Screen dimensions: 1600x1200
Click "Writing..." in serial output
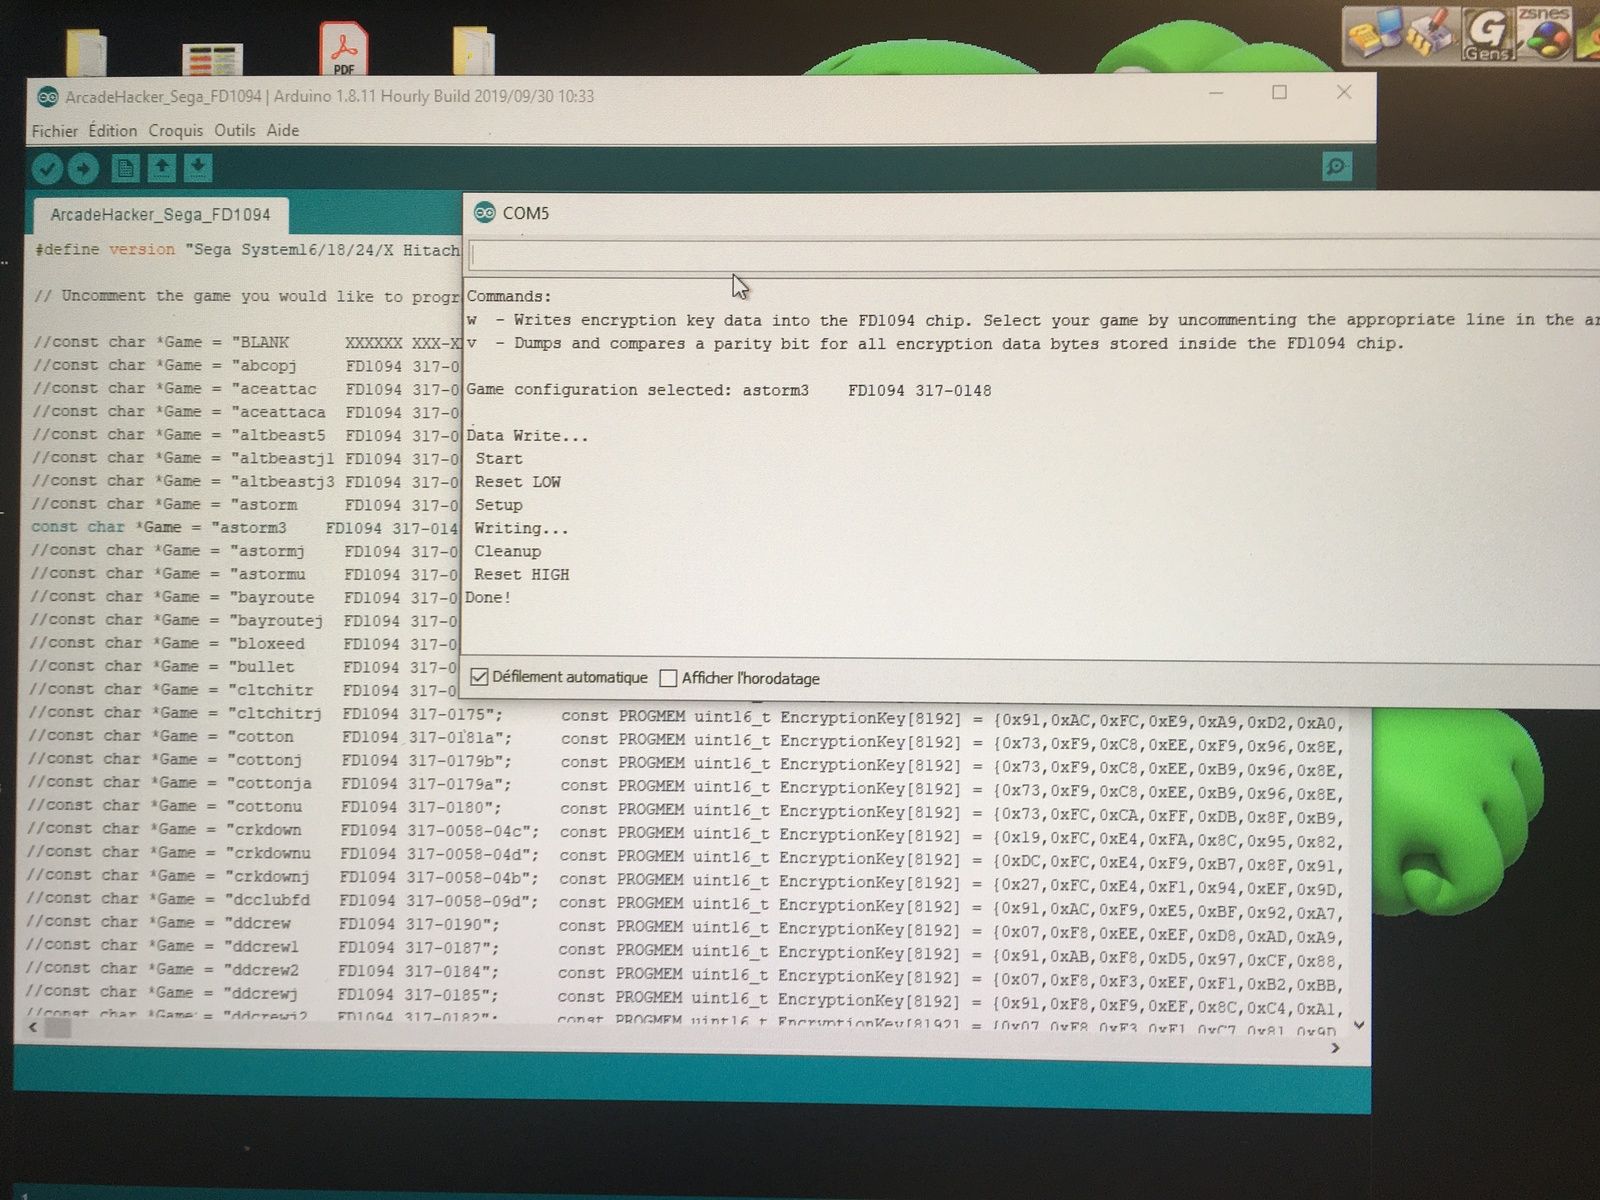(521, 528)
